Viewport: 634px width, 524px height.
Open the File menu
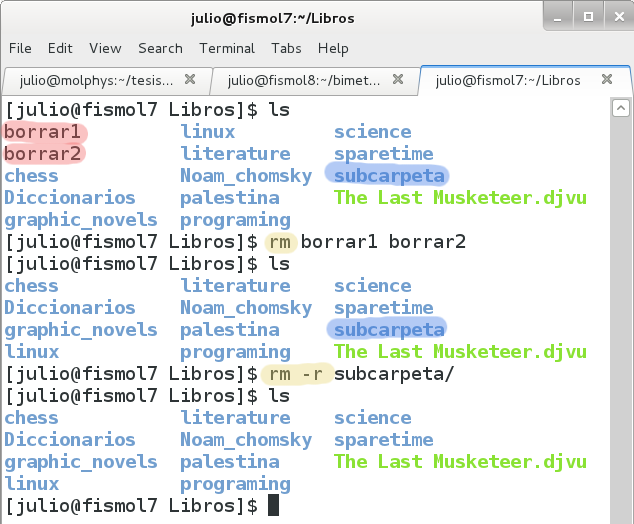pyautogui.click(x=20, y=48)
